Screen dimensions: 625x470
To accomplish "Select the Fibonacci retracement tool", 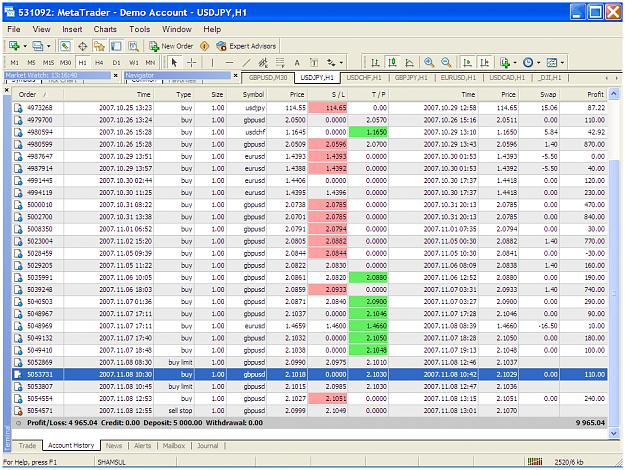I will click(x=280, y=63).
